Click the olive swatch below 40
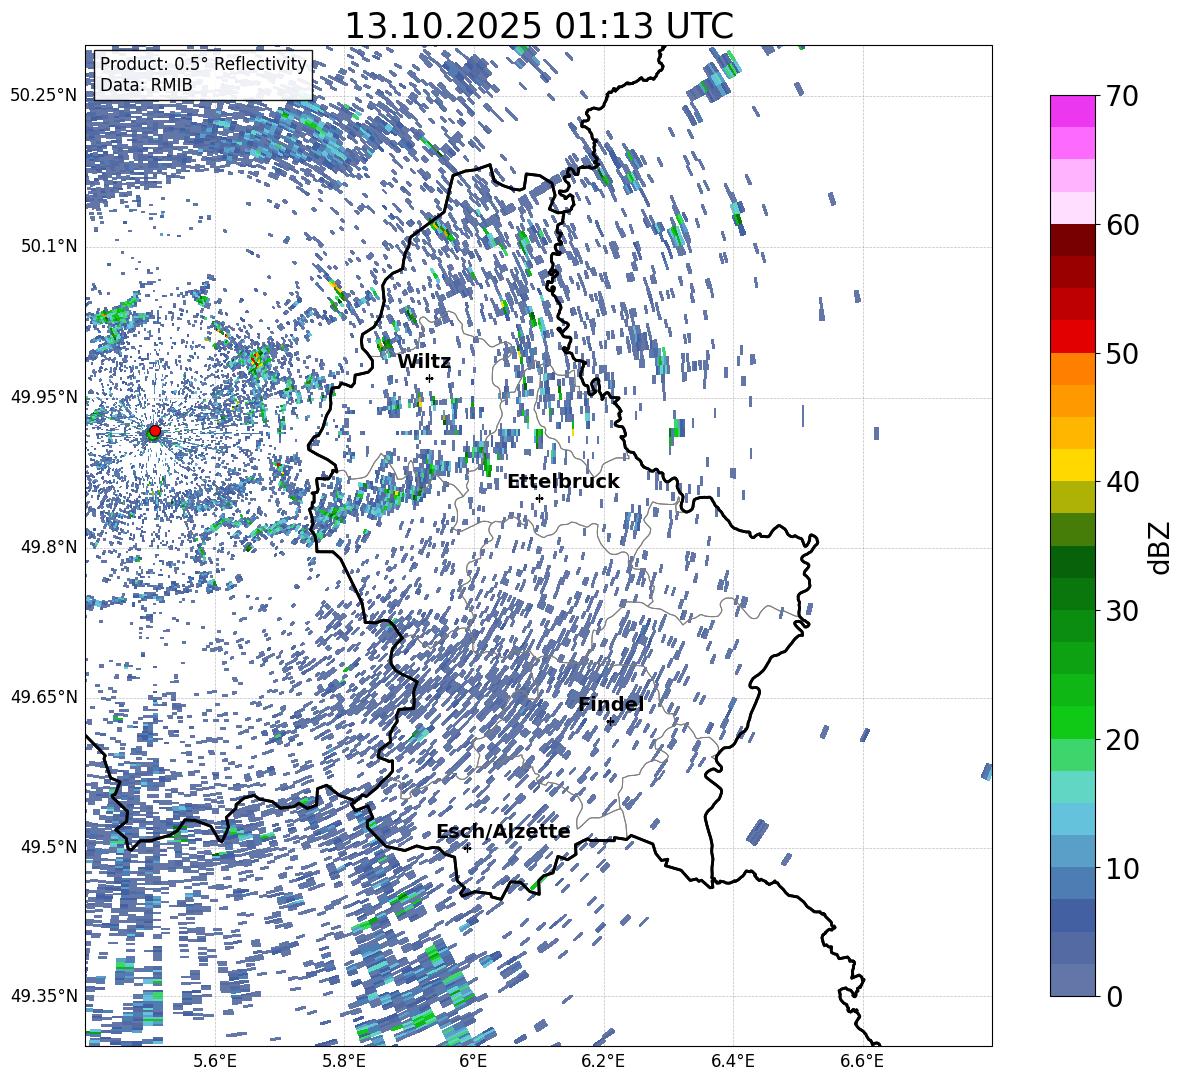1184x1081 pixels. 1073,497
